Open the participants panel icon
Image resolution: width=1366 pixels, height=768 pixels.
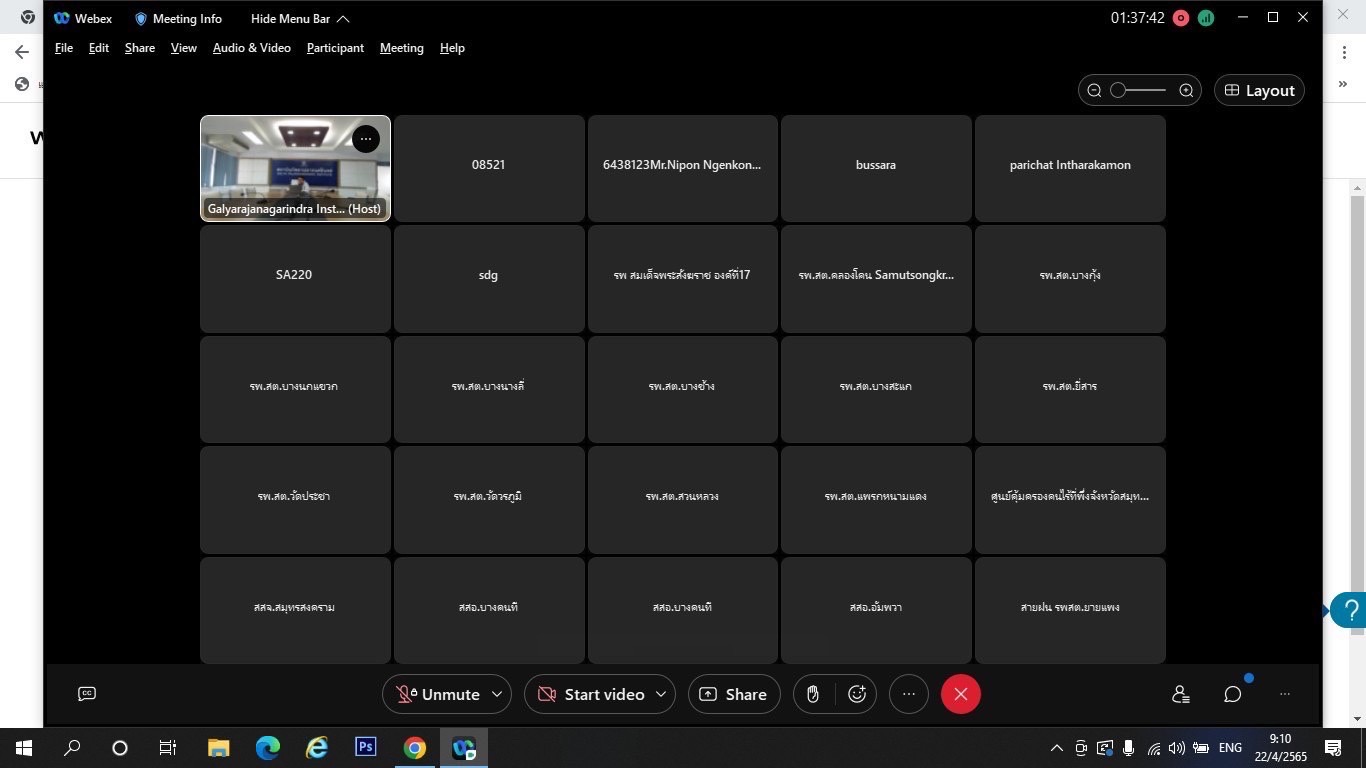coord(1181,694)
